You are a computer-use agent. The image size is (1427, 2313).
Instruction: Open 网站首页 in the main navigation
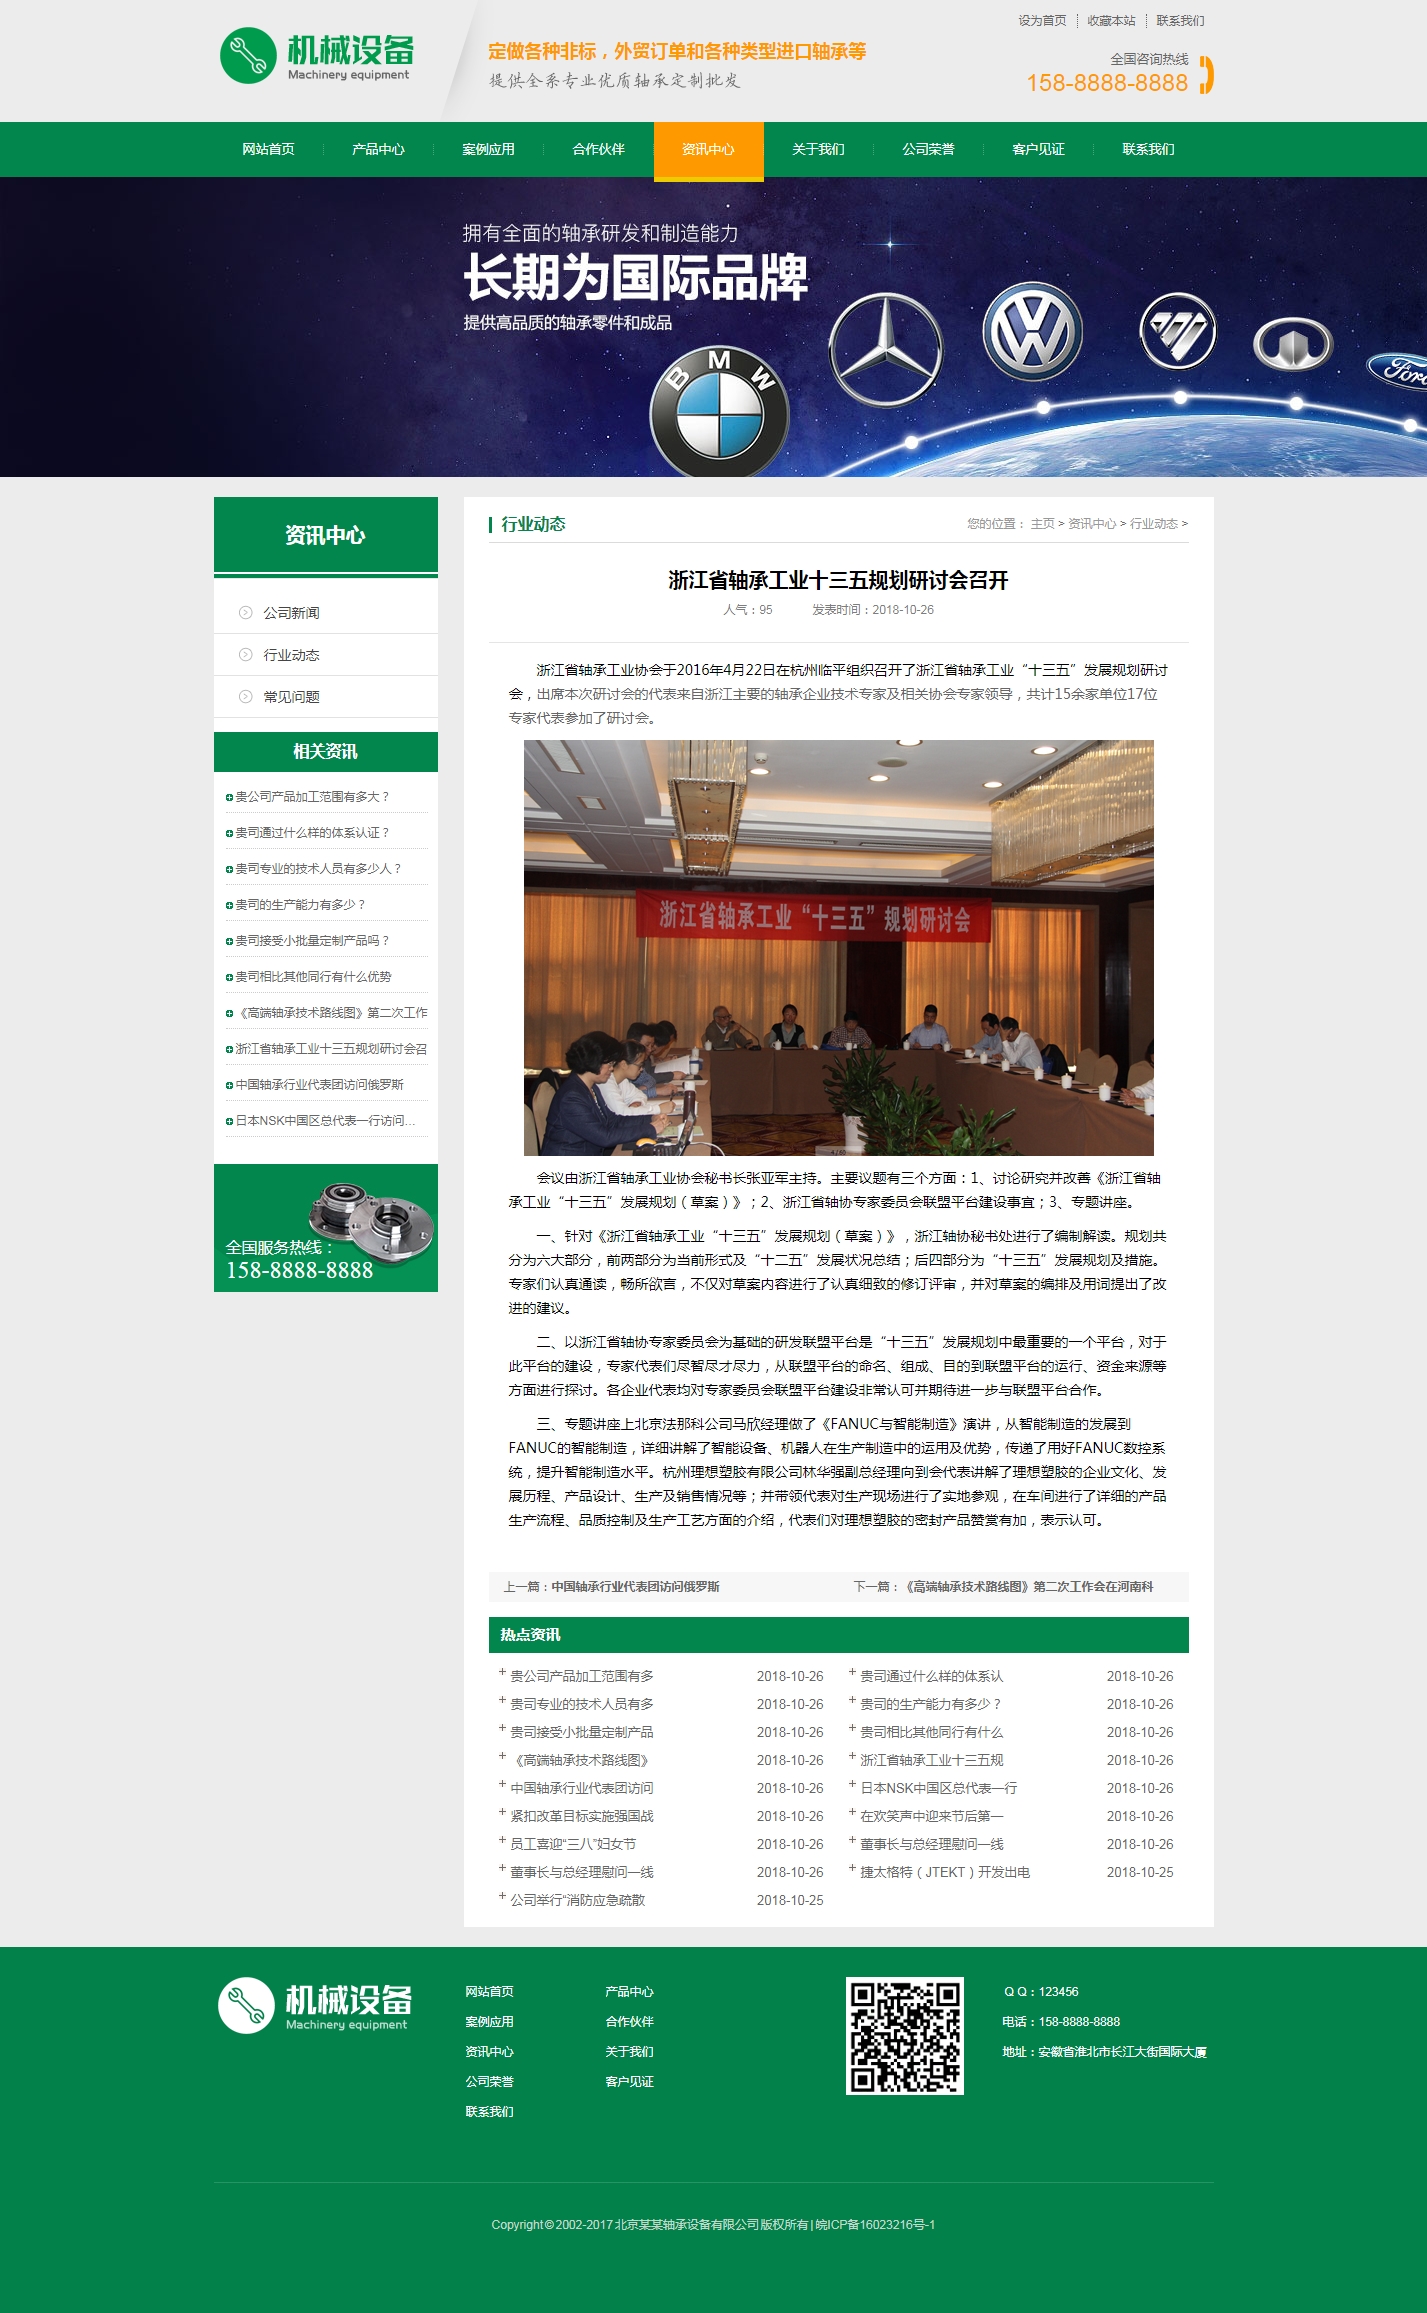coord(268,149)
